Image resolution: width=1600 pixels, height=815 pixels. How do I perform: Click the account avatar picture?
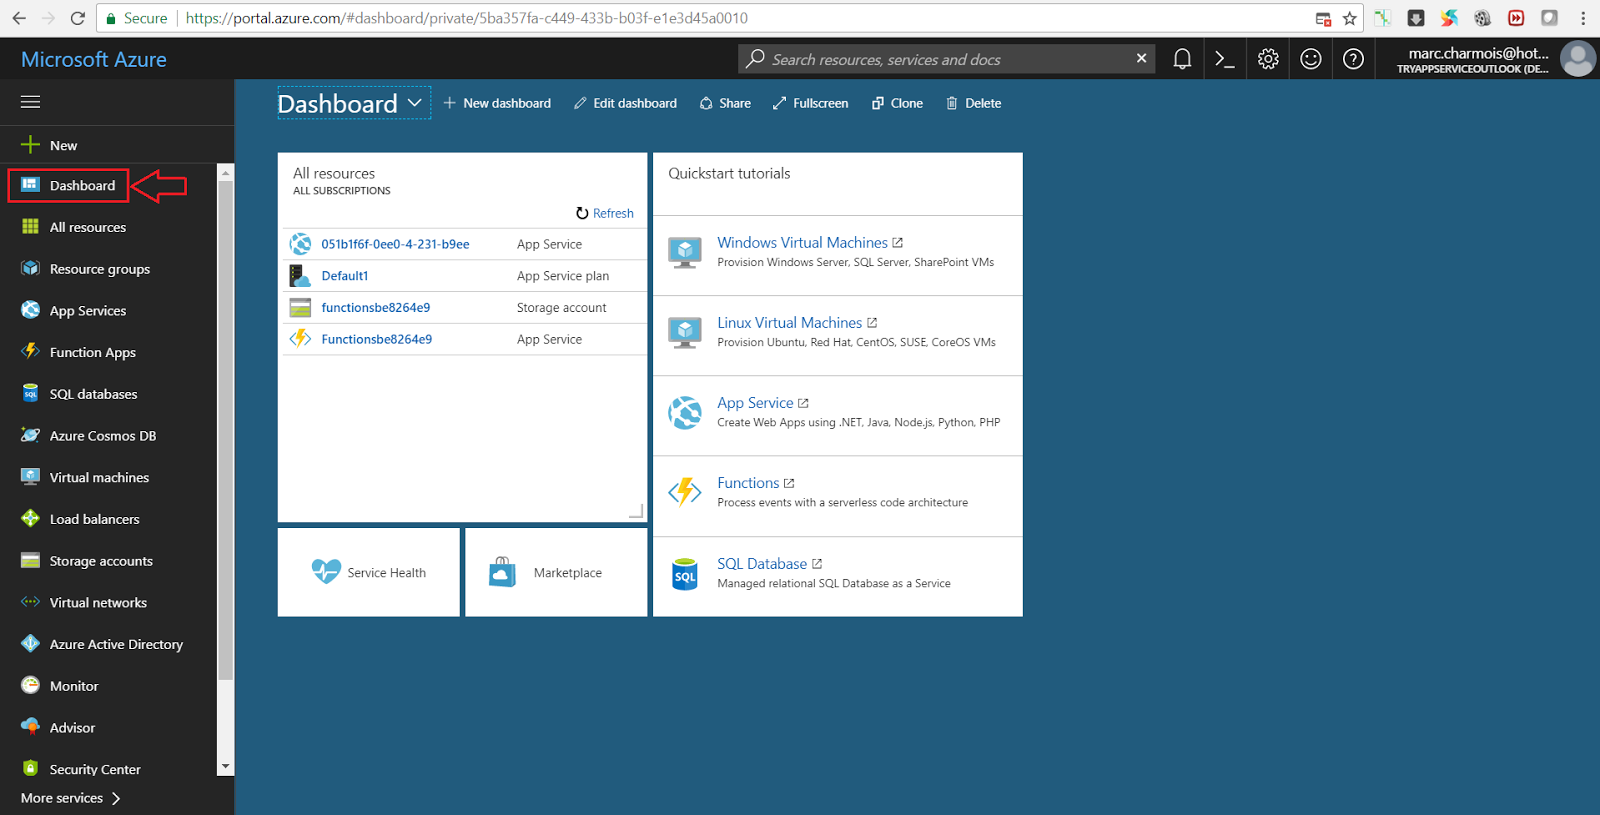pyautogui.click(x=1578, y=59)
